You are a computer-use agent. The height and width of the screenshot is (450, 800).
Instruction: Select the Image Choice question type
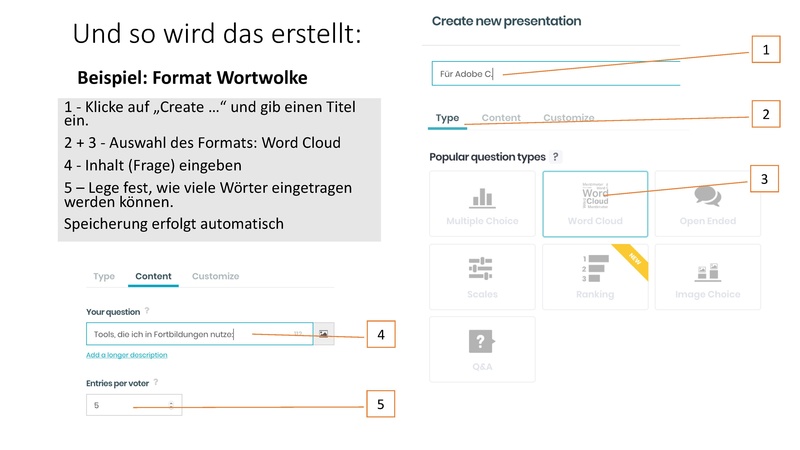click(x=707, y=277)
